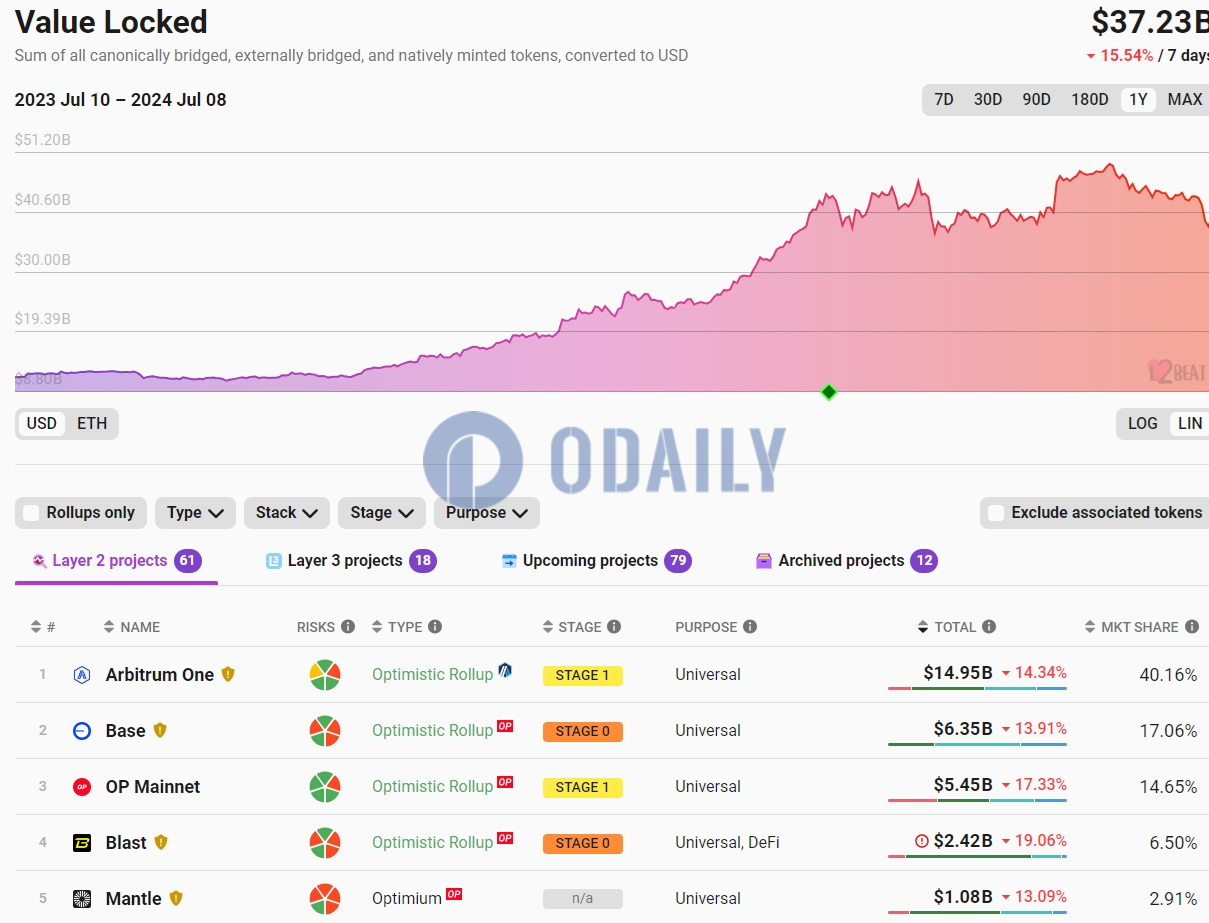Image resolution: width=1209 pixels, height=923 pixels.
Task: Select the 7D time range
Action: [x=944, y=100]
